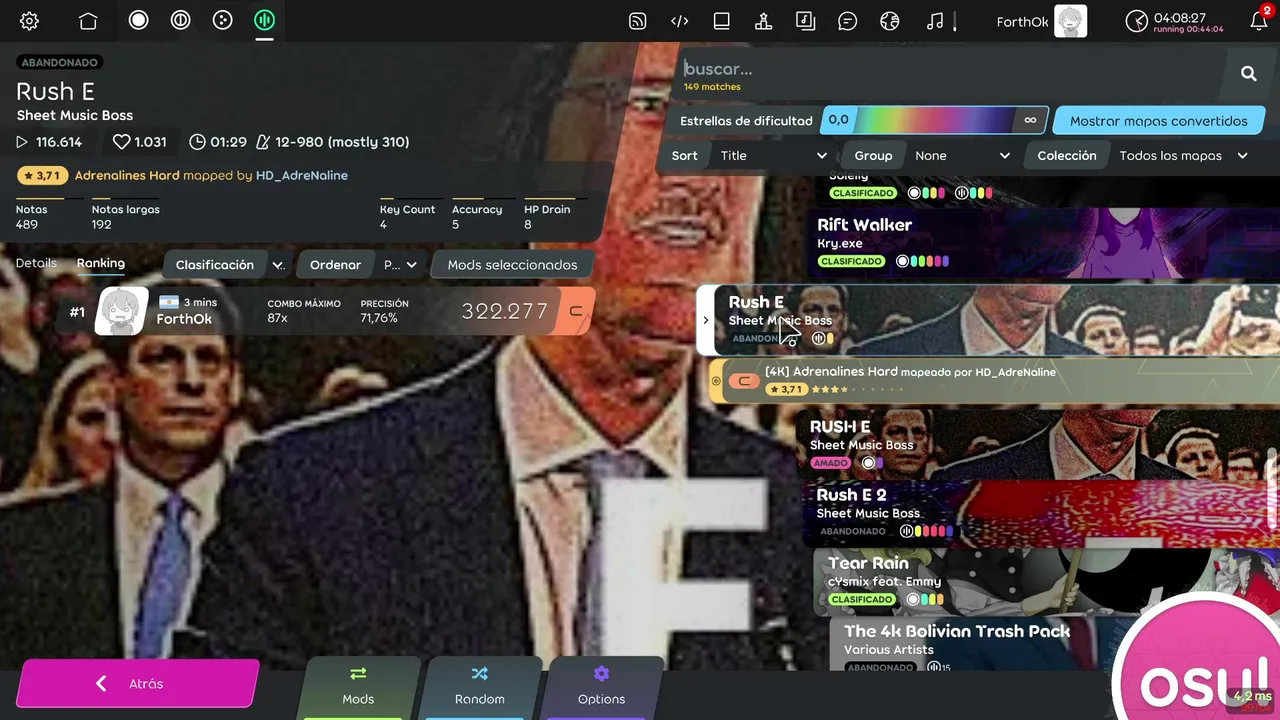Toggle Mostrar mapas convertidos
Image resolution: width=1280 pixels, height=720 pixels.
(x=1158, y=121)
